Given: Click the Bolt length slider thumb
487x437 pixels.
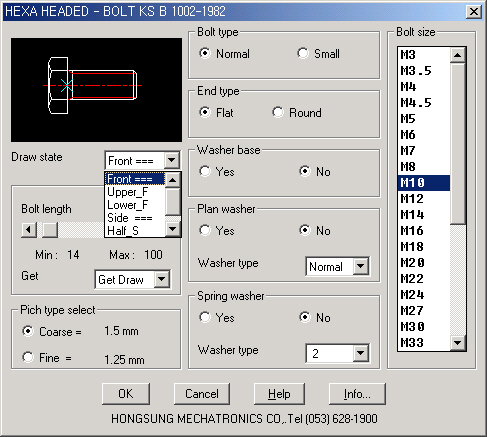Looking at the screenshot, I should click(50, 230).
